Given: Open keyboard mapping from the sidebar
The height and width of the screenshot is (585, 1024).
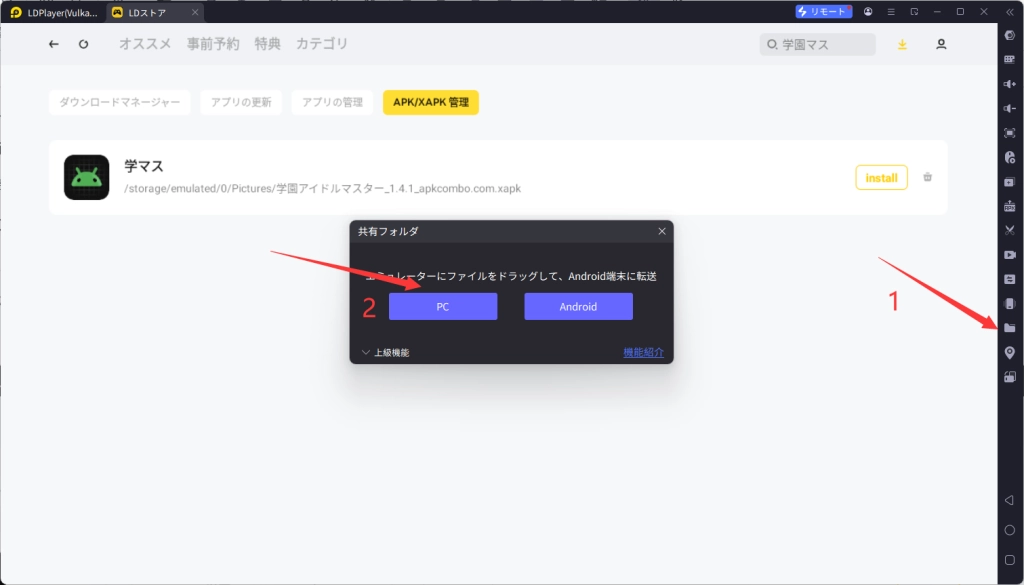Looking at the screenshot, I should tap(1010, 59).
